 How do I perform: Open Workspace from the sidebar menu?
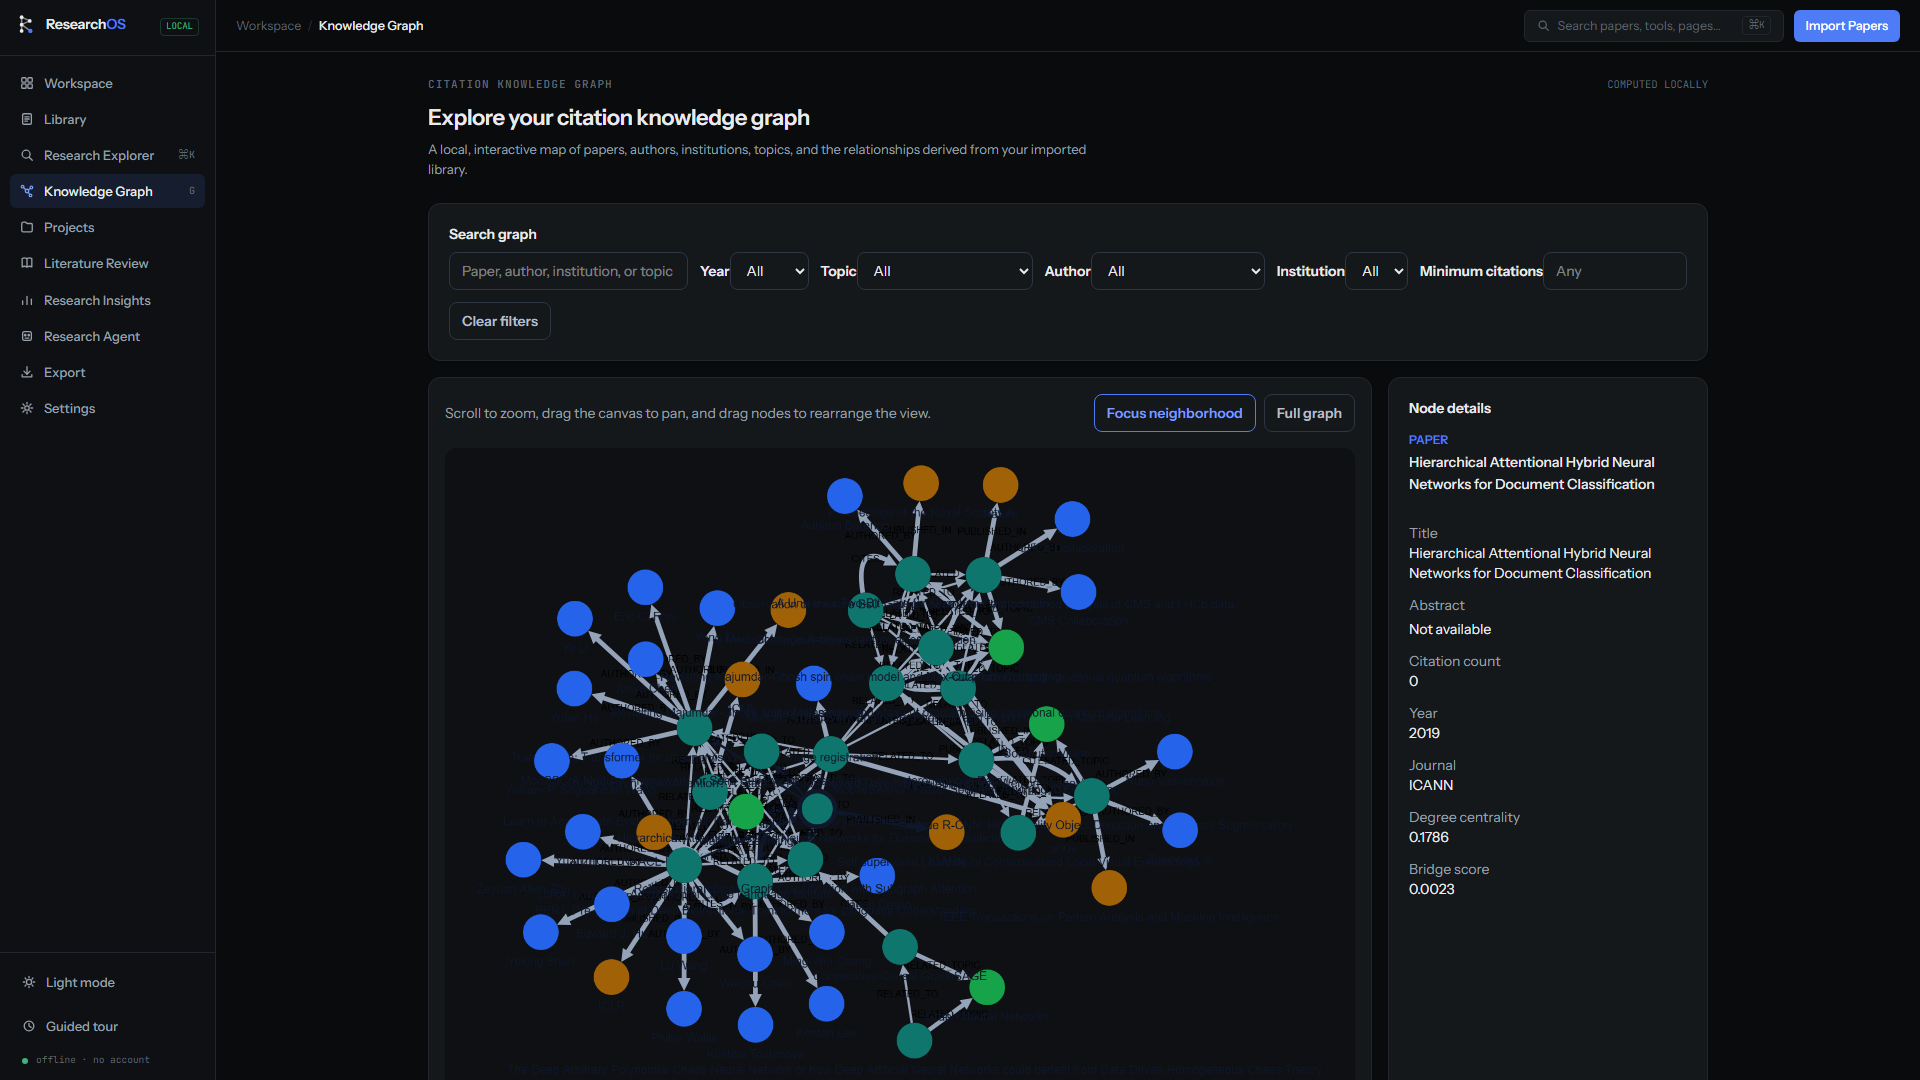click(x=107, y=83)
